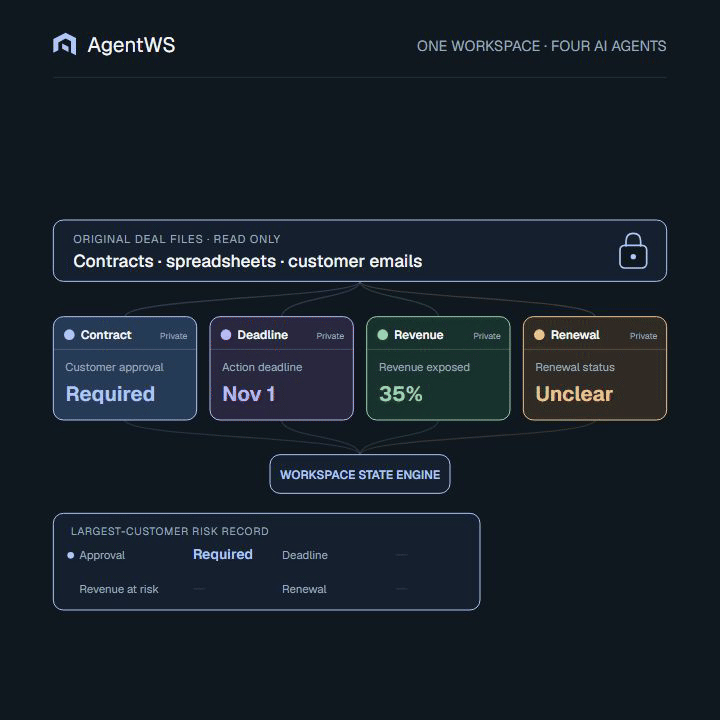The height and width of the screenshot is (720, 720).
Task: Click 'Customer approval' label
Action: [x=114, y=367]
